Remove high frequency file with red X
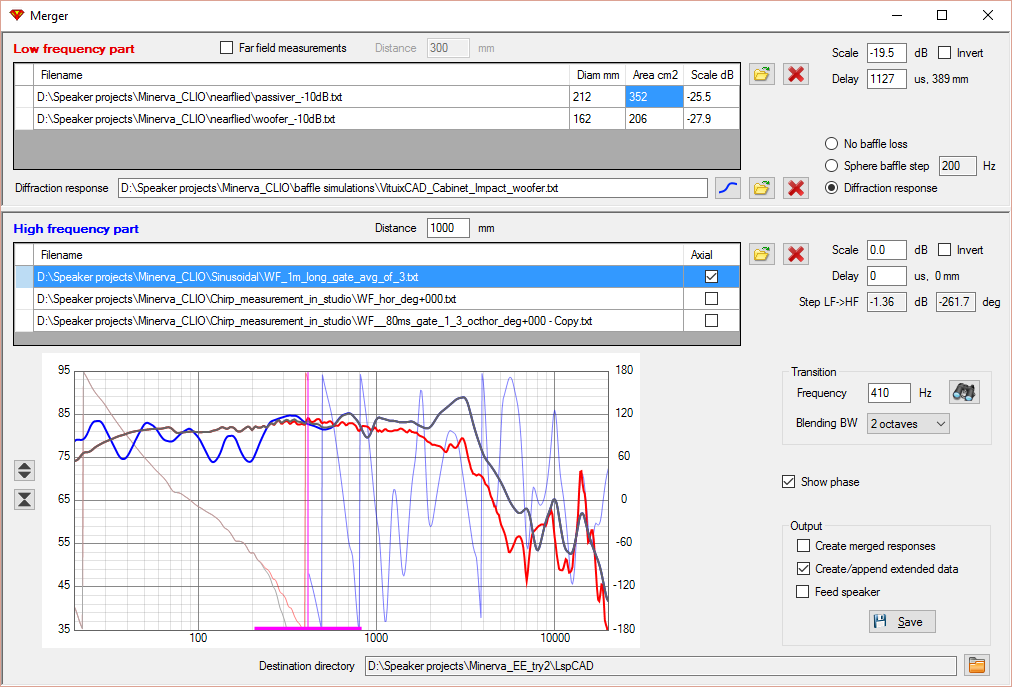The image size is (1012, 687). (796, 254)
